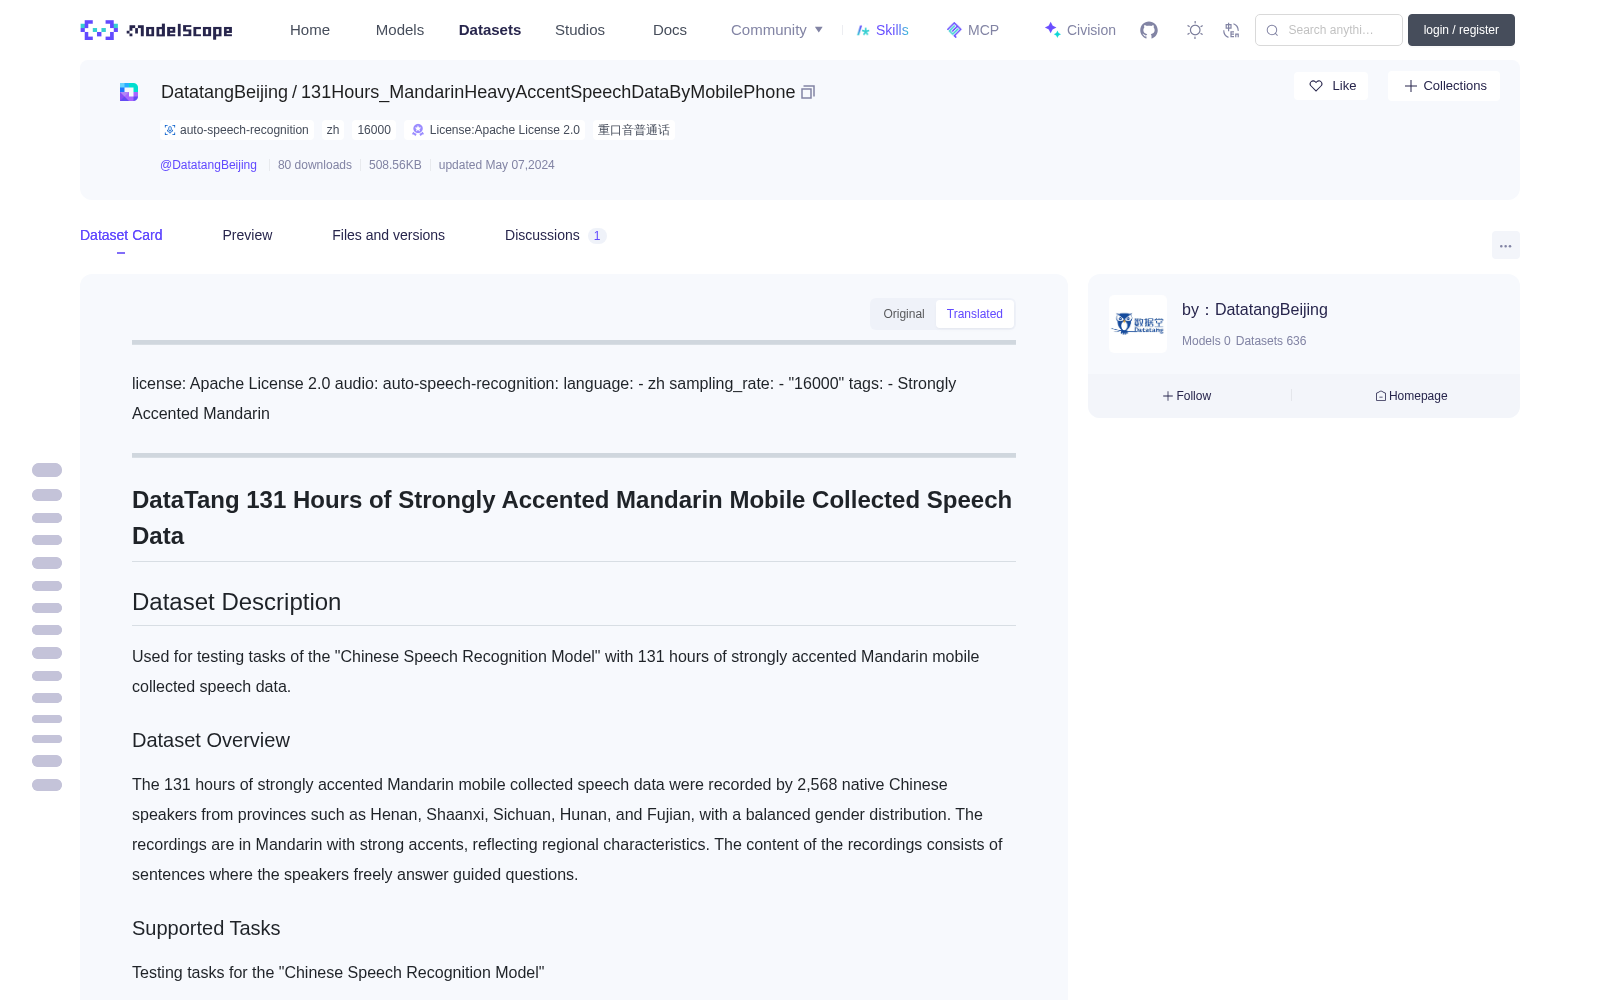Image resolution: width=1600 pixels, height=1000 pixels.
Task: Open the Discussions tab
Action: tap(555, 235)
